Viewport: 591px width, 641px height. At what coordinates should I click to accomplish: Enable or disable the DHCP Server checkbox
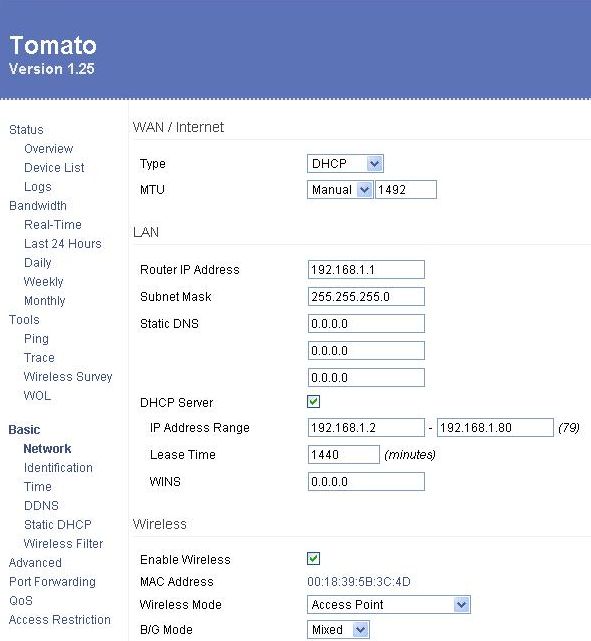pyautogui.click(x=313, y=401)
